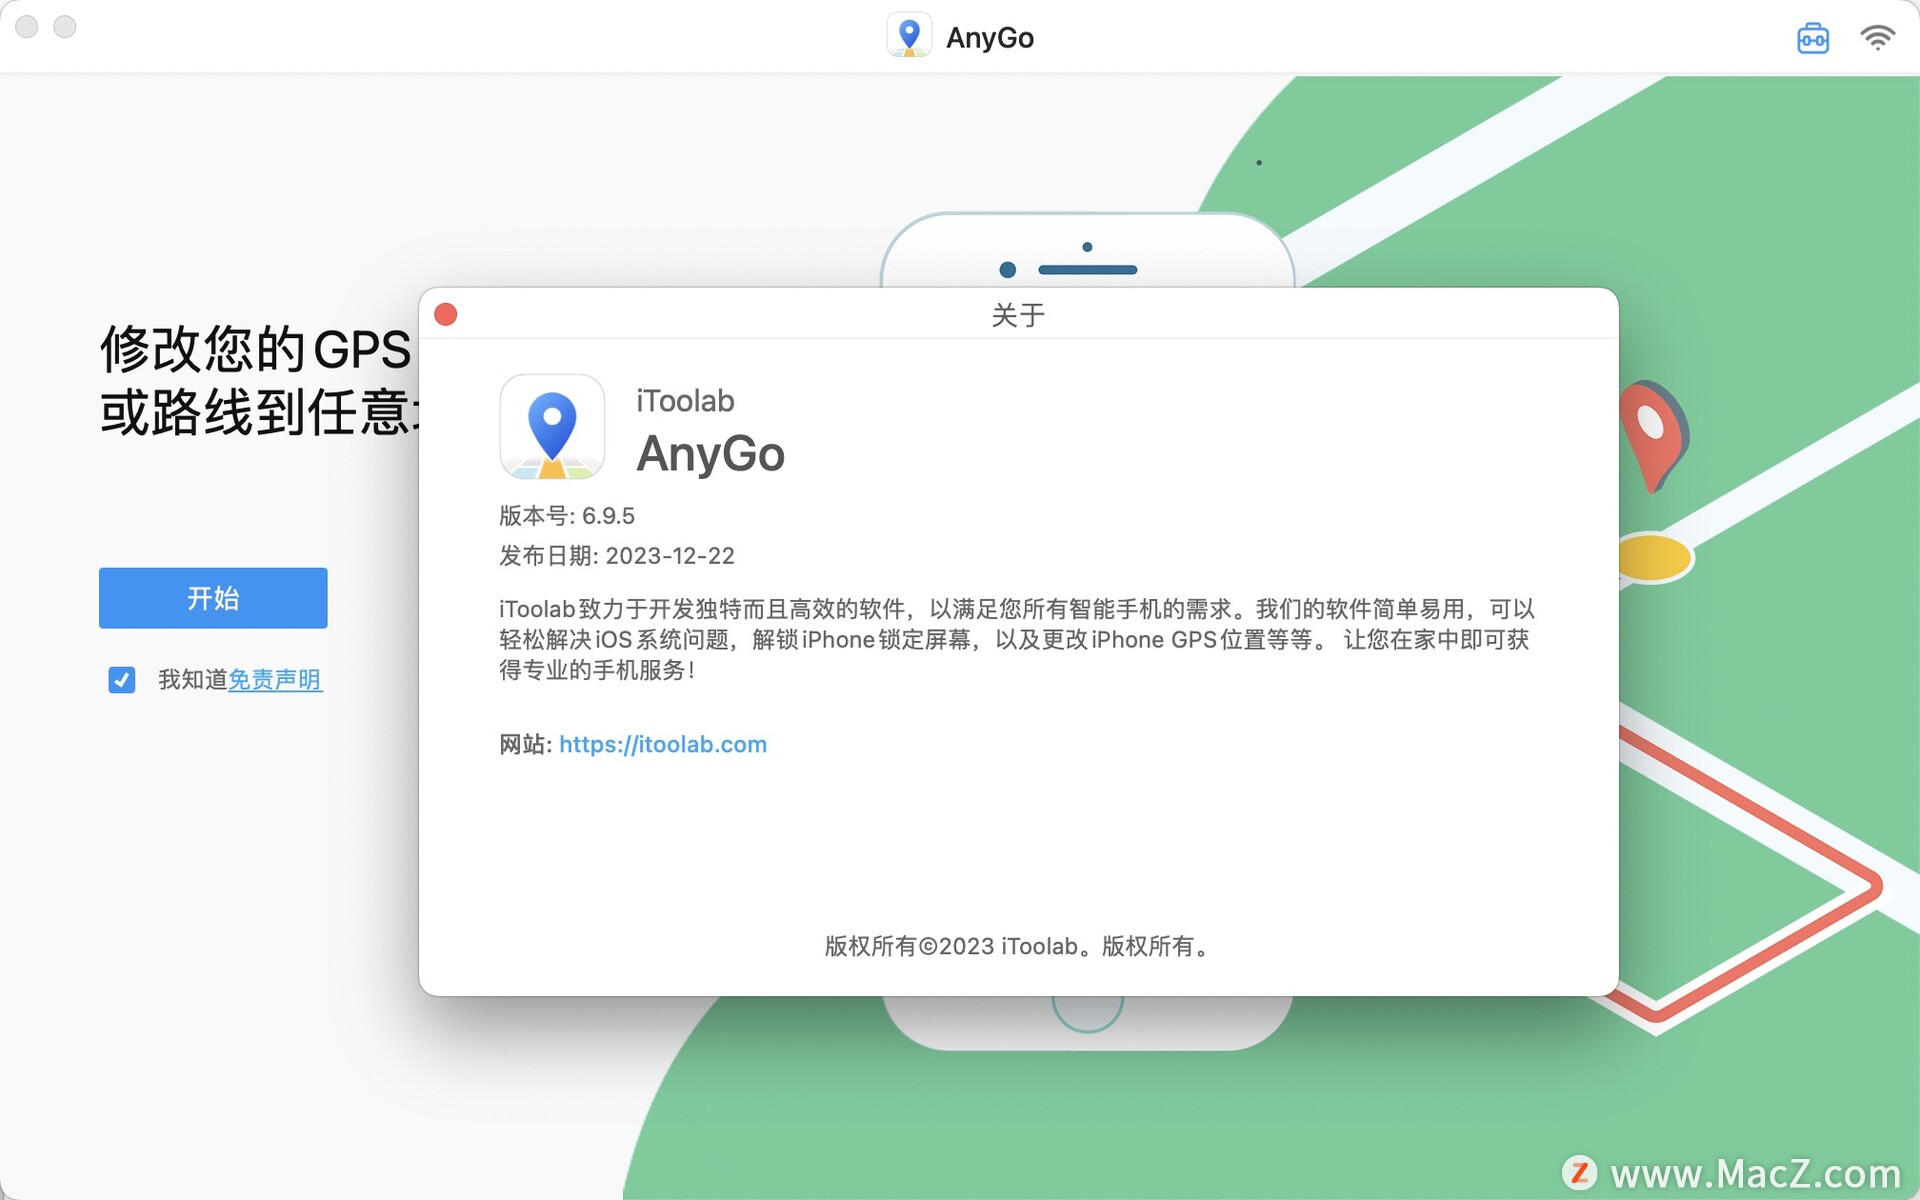Click the version text 版本号: 6.9.5

pyautogui.click(x=567, y=516)
